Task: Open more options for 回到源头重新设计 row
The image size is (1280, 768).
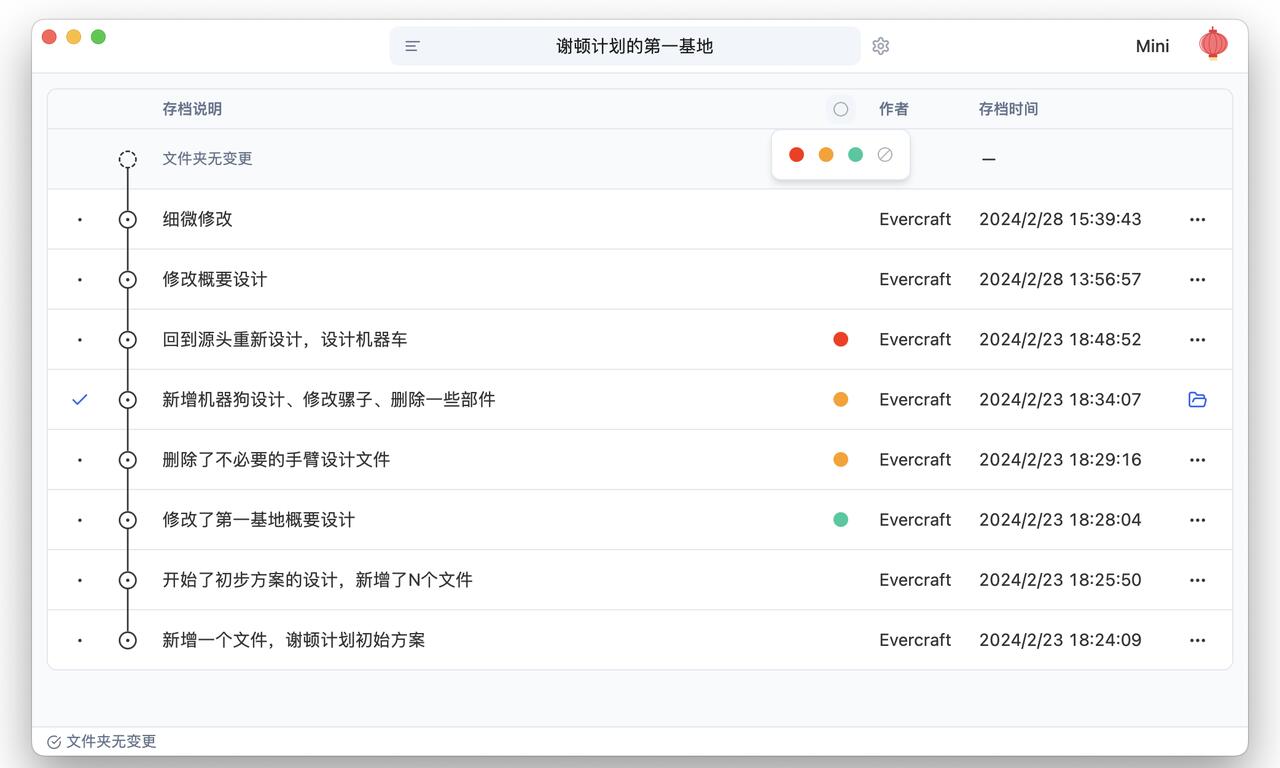Action: click(1197, 340)
